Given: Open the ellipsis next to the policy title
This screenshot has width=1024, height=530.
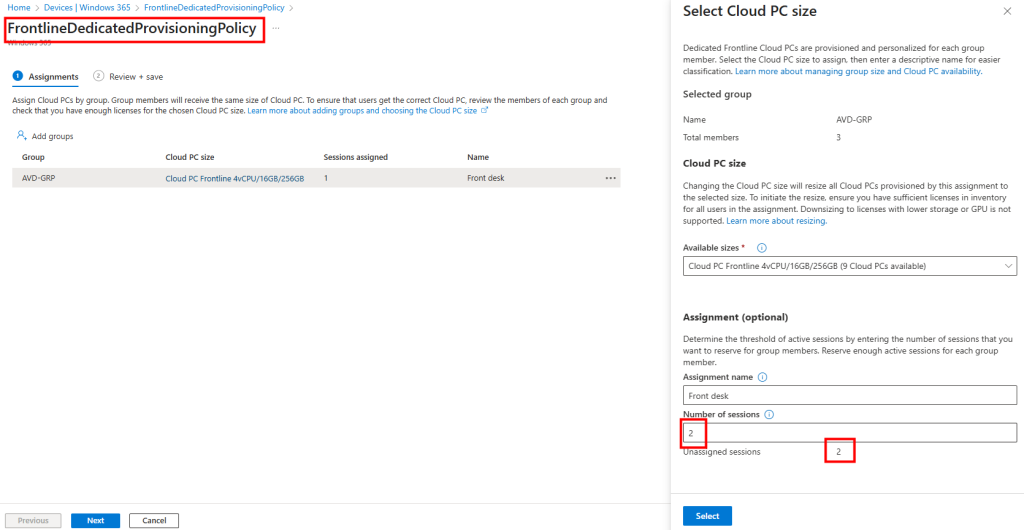Looking at the screenshot, I should pos(276,29).
